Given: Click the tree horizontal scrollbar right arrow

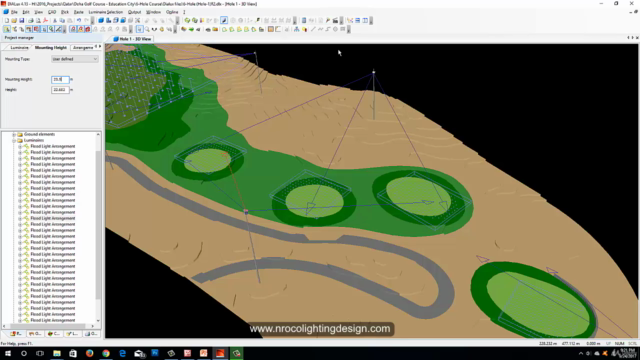Looking at the screenshot, I should point(93,326).
